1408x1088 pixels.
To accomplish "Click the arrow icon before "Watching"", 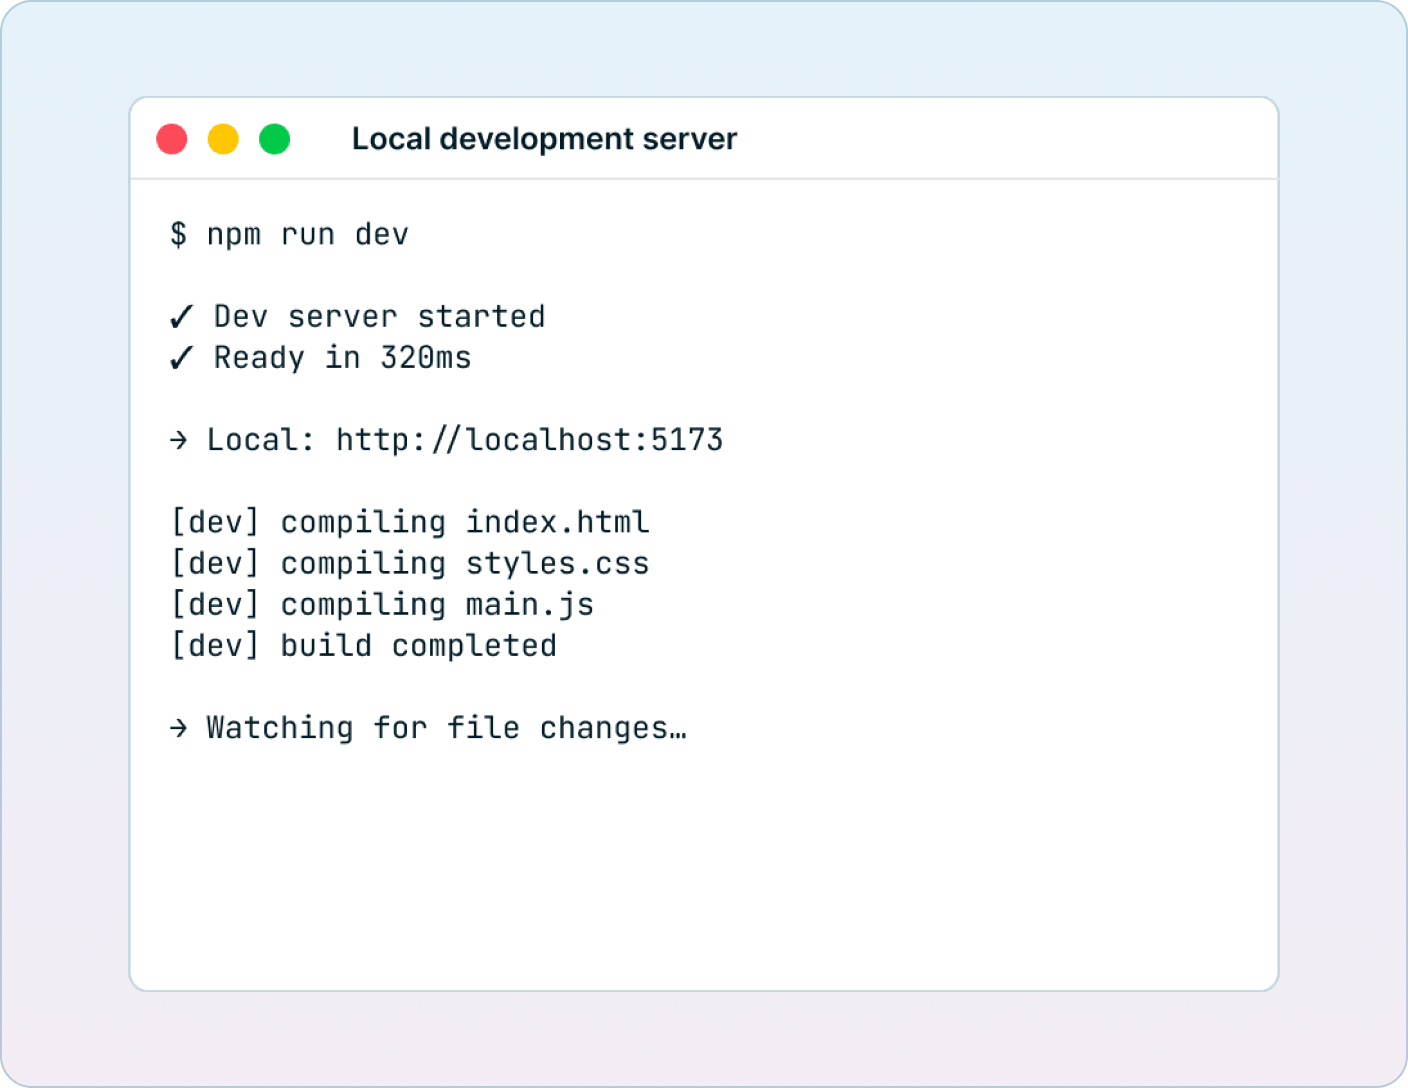I will click(179, 728).
